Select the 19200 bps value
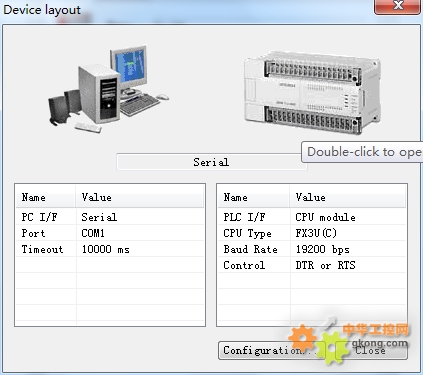Screen dimensions: 423x375 point(322,249)
